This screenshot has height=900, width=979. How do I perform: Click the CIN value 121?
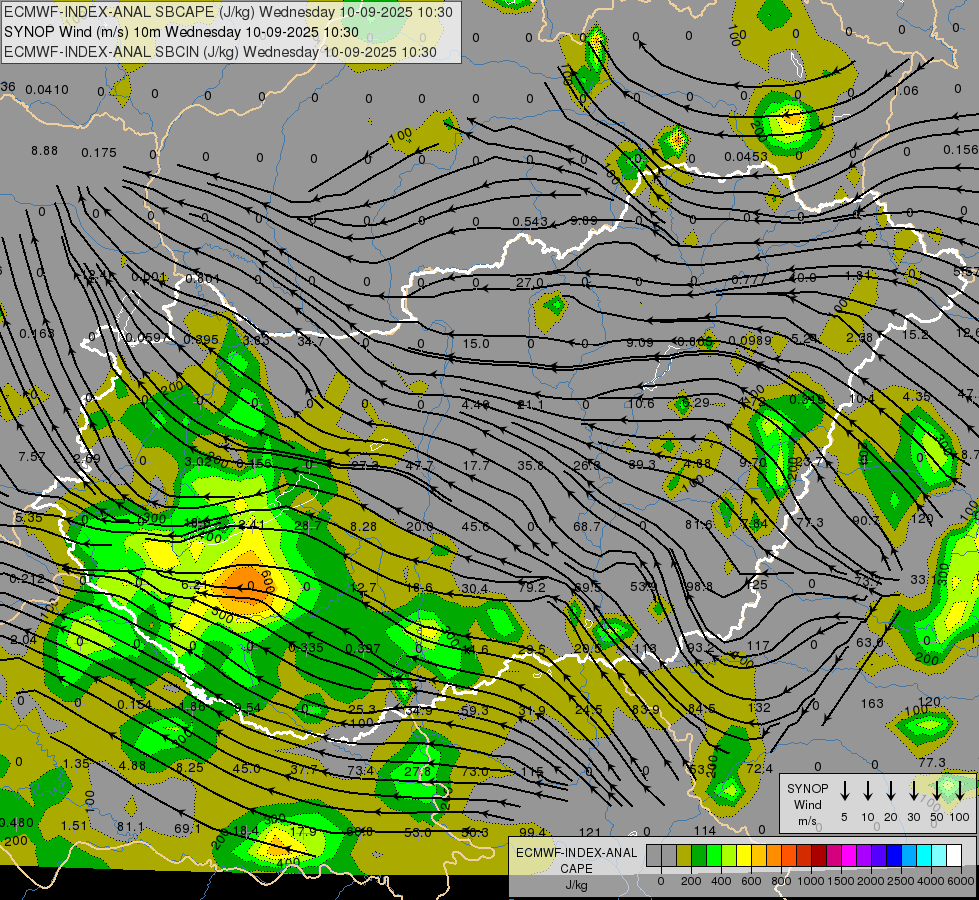[x=589, y=833]
